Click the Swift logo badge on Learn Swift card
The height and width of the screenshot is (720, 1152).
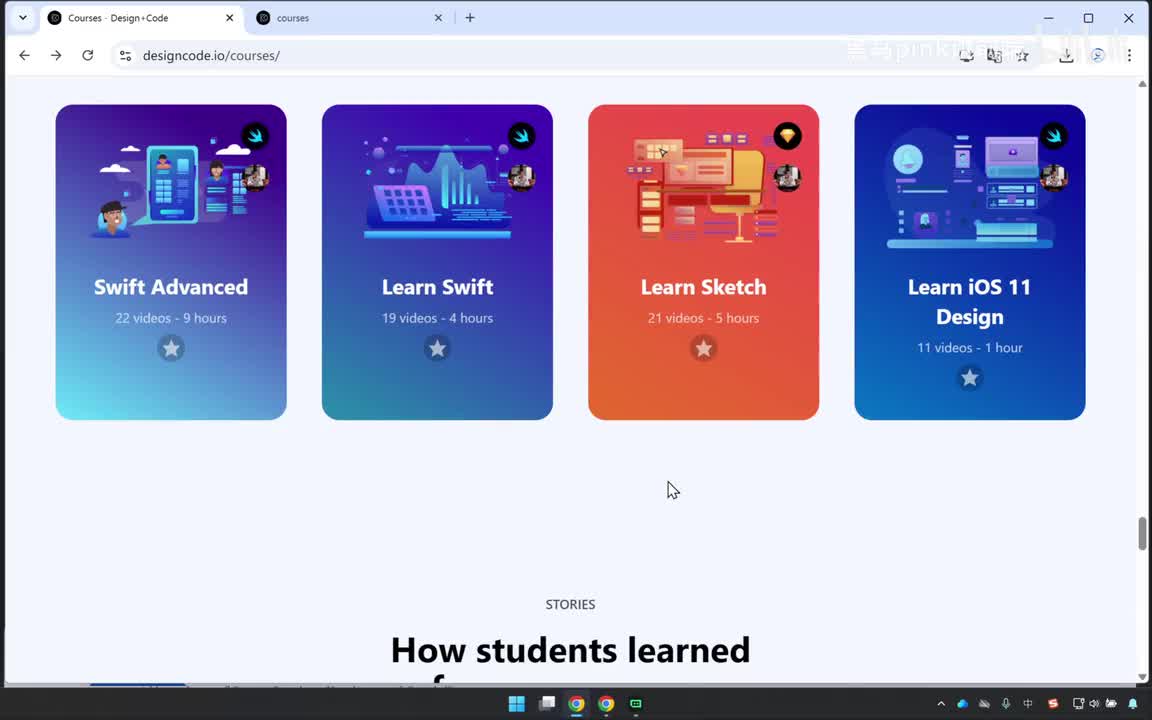pos(522,136)
